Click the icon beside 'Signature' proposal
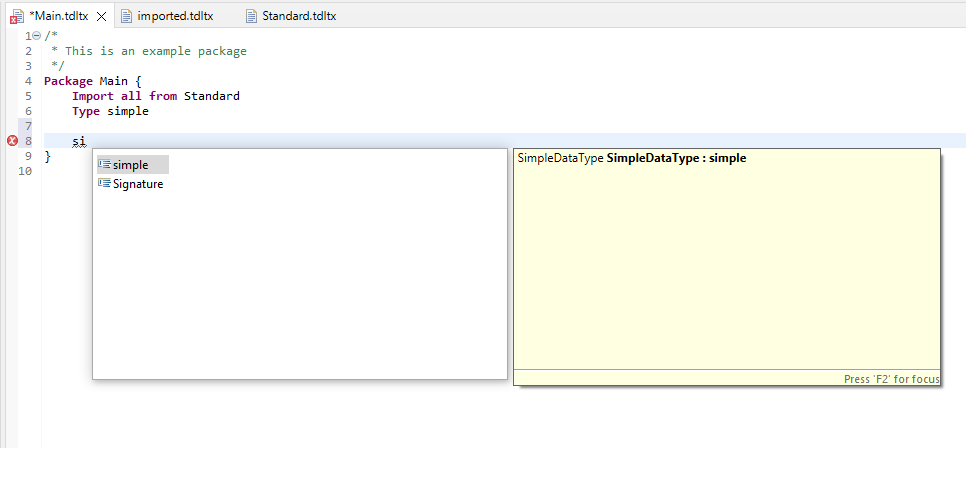This screenshot has width=966, height=492. tap(104, 183)
